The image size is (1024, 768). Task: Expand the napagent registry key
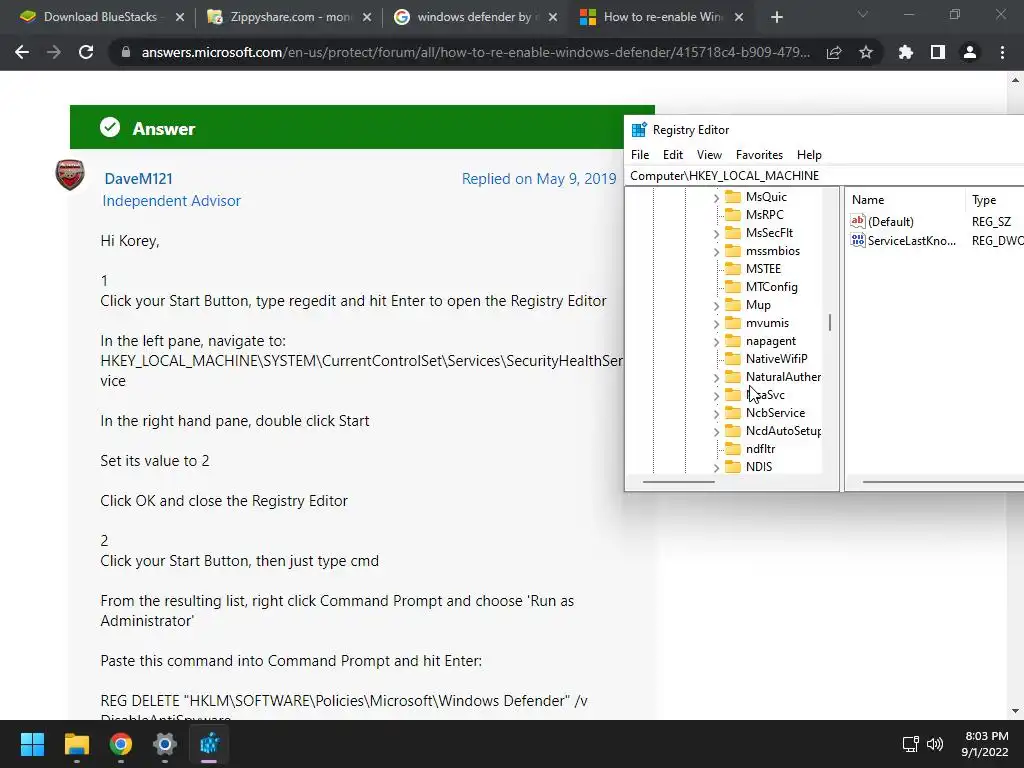[716, 342]
